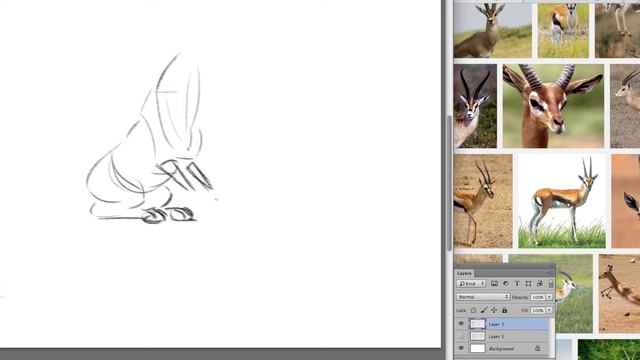640x360 pixels.
Task: Lock image pixels with the brush icon
Action: click(484, 310)
